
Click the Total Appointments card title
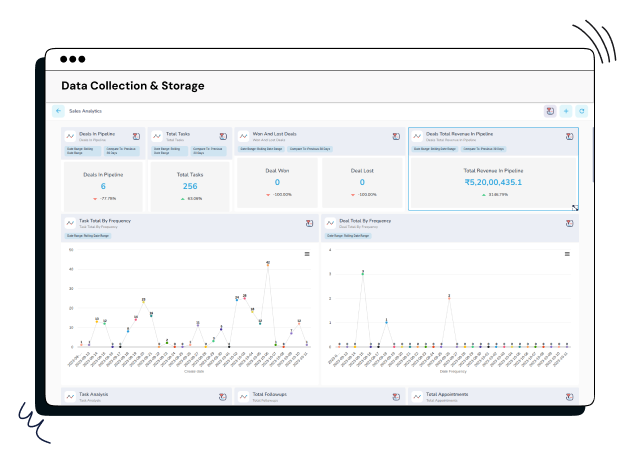coord(447,394)
